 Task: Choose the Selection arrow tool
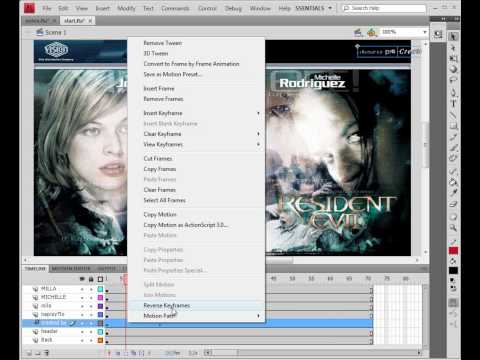point(453,36)
